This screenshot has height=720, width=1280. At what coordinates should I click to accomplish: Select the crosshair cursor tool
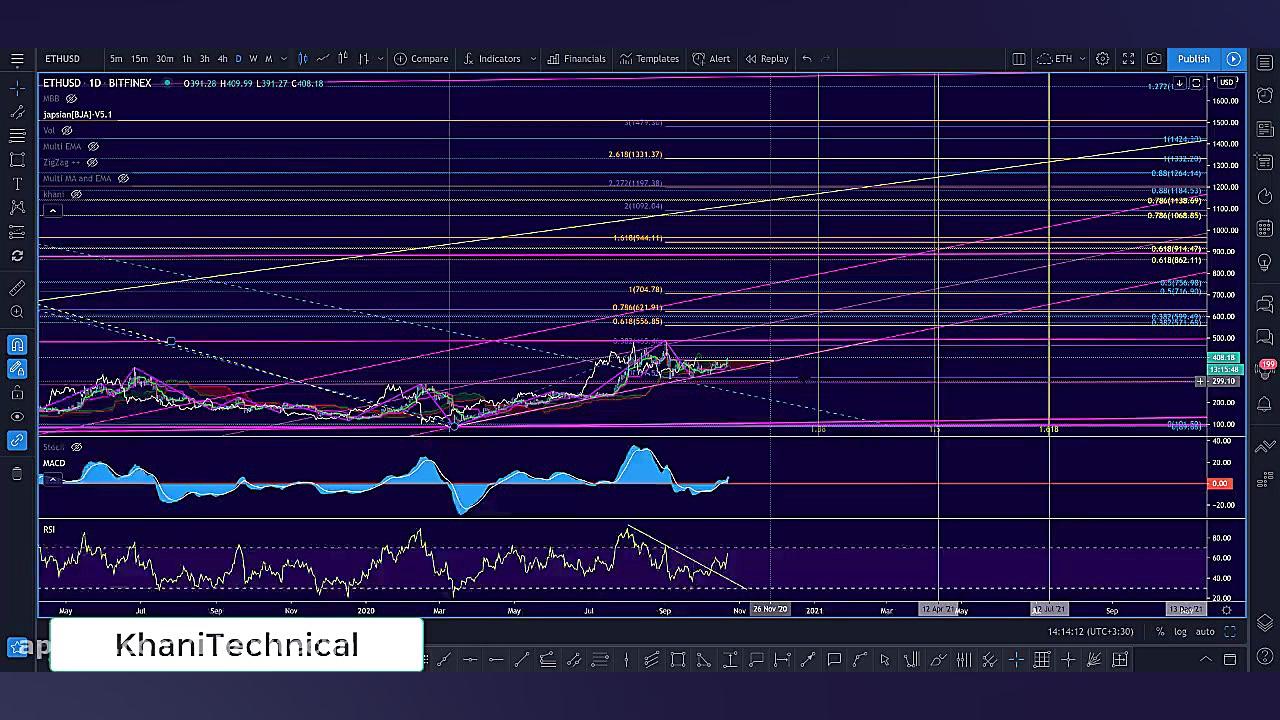17,88
